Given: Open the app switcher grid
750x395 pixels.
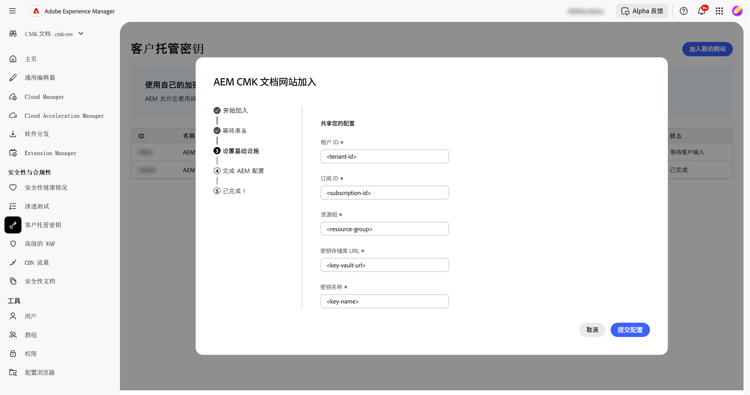Looking at the screenshot, I should 719,11.
